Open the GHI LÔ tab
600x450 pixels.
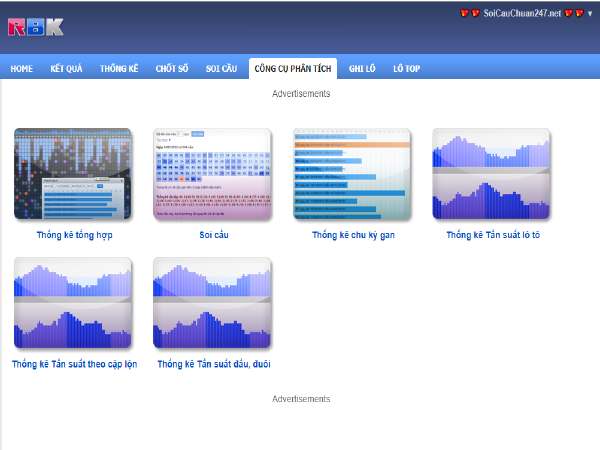pos(362,68)
